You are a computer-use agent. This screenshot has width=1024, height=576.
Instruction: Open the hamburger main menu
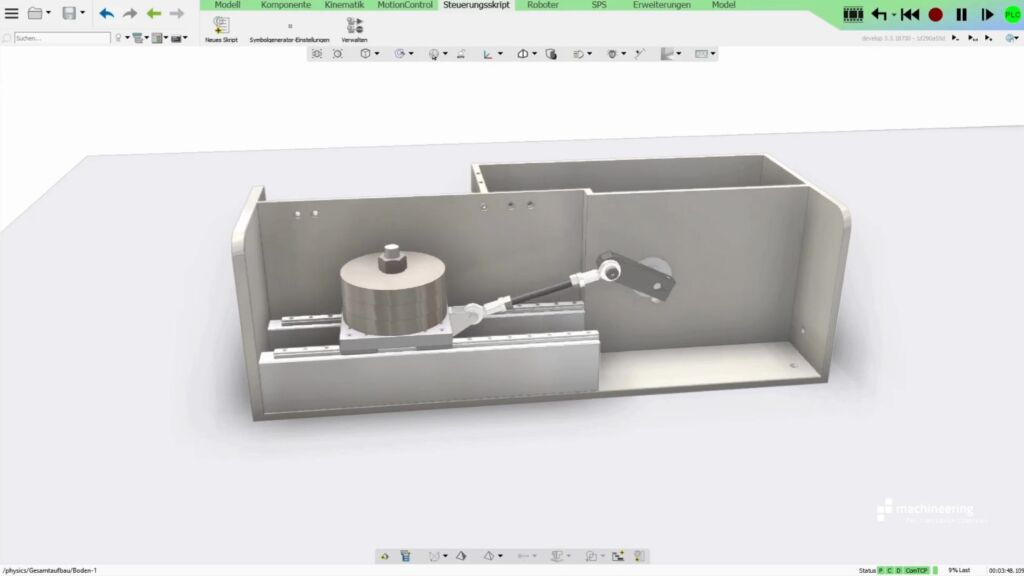coord(12,13)
